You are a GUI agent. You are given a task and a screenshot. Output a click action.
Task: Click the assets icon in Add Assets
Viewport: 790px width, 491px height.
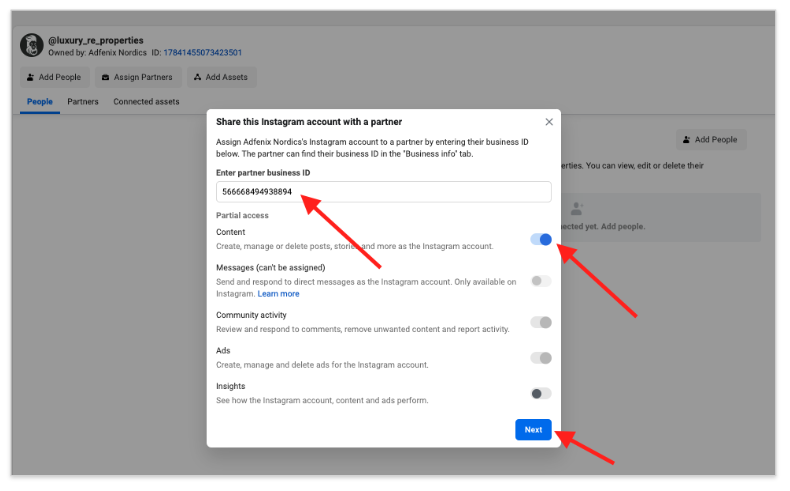coord(198,77)
